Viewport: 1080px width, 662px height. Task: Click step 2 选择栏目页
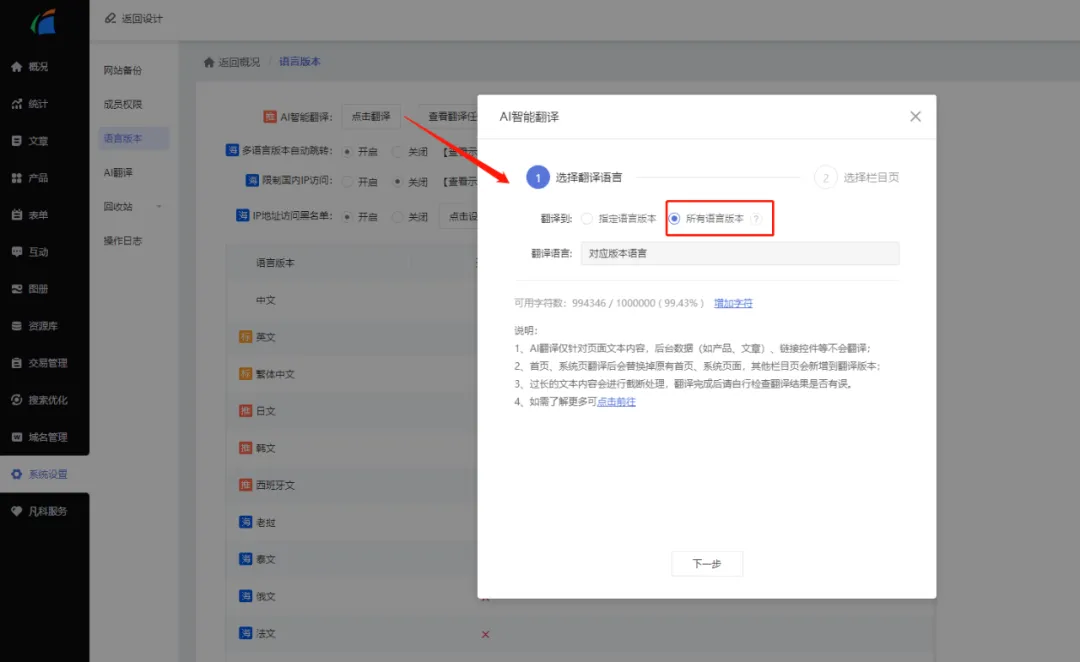[857, 177]
